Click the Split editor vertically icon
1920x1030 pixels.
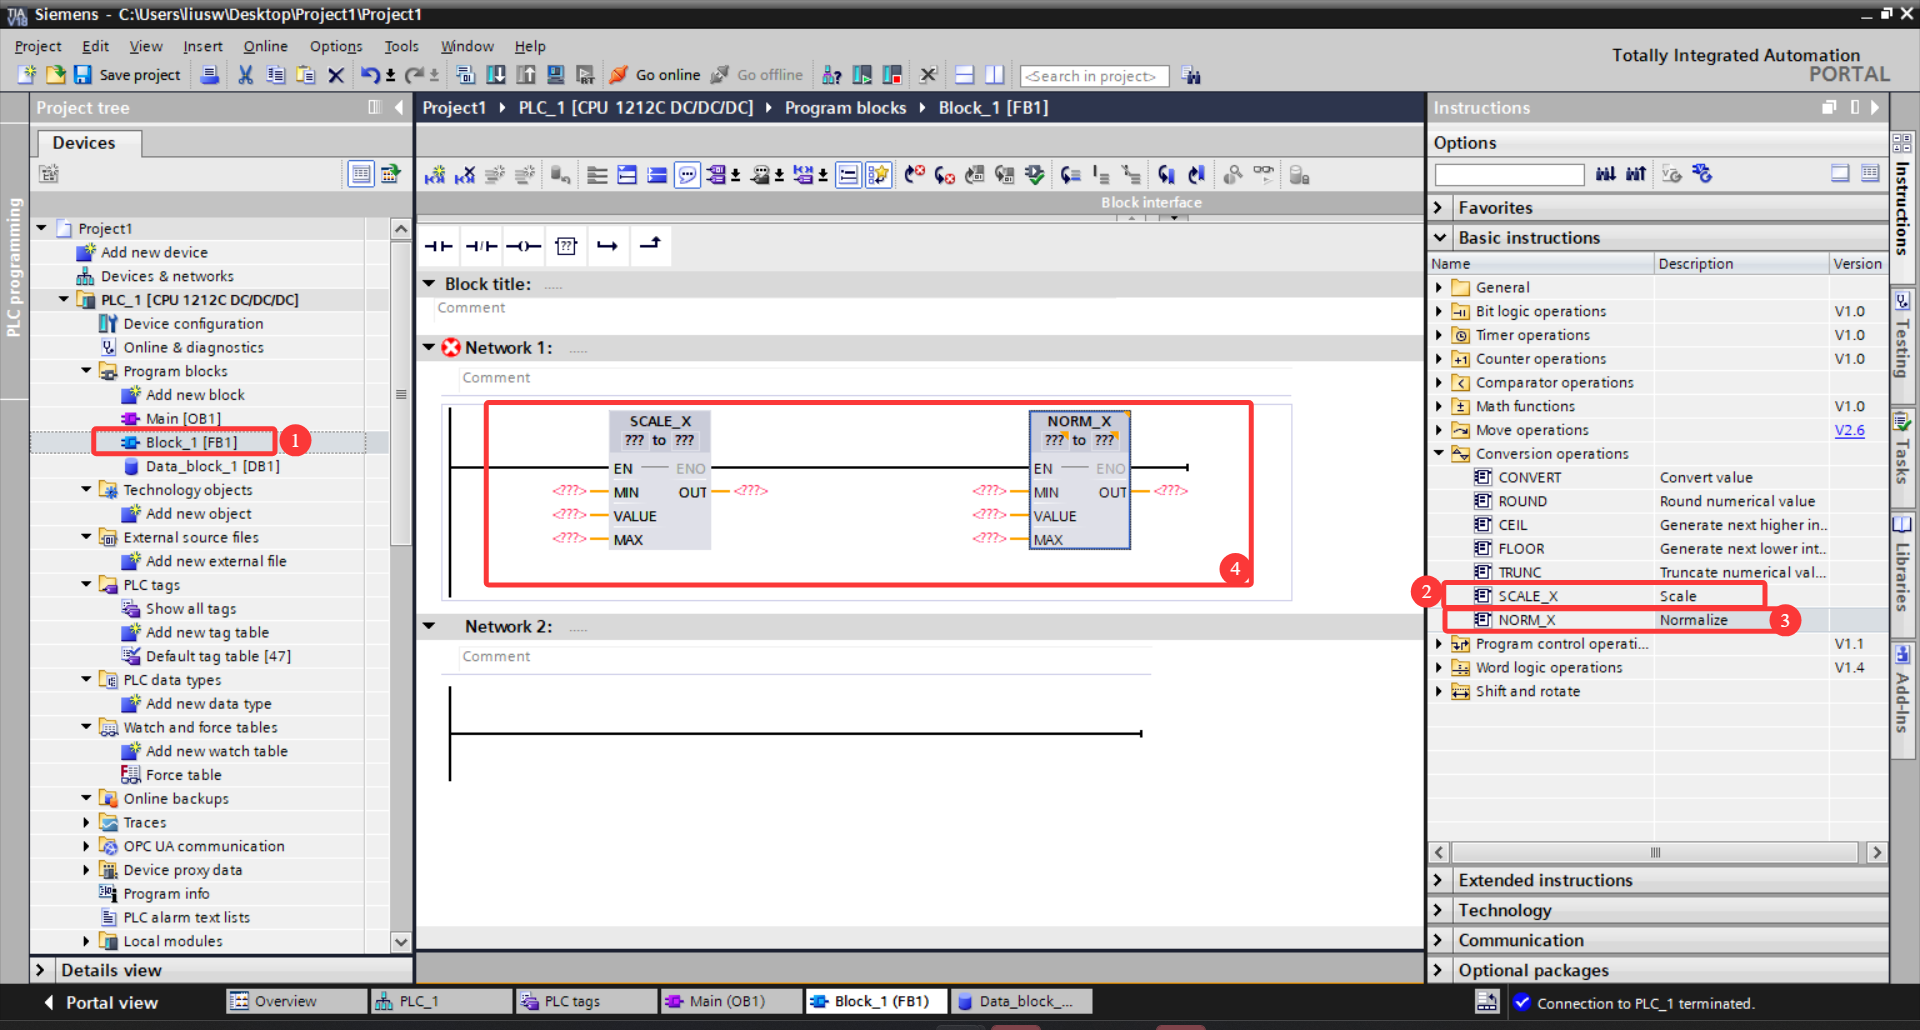coord(994,75)
